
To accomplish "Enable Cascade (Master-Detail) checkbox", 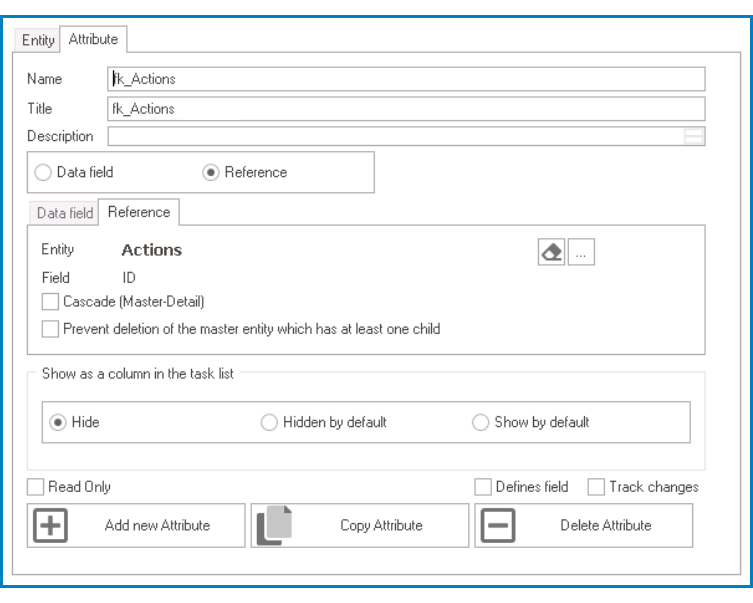I will point(50,302).
